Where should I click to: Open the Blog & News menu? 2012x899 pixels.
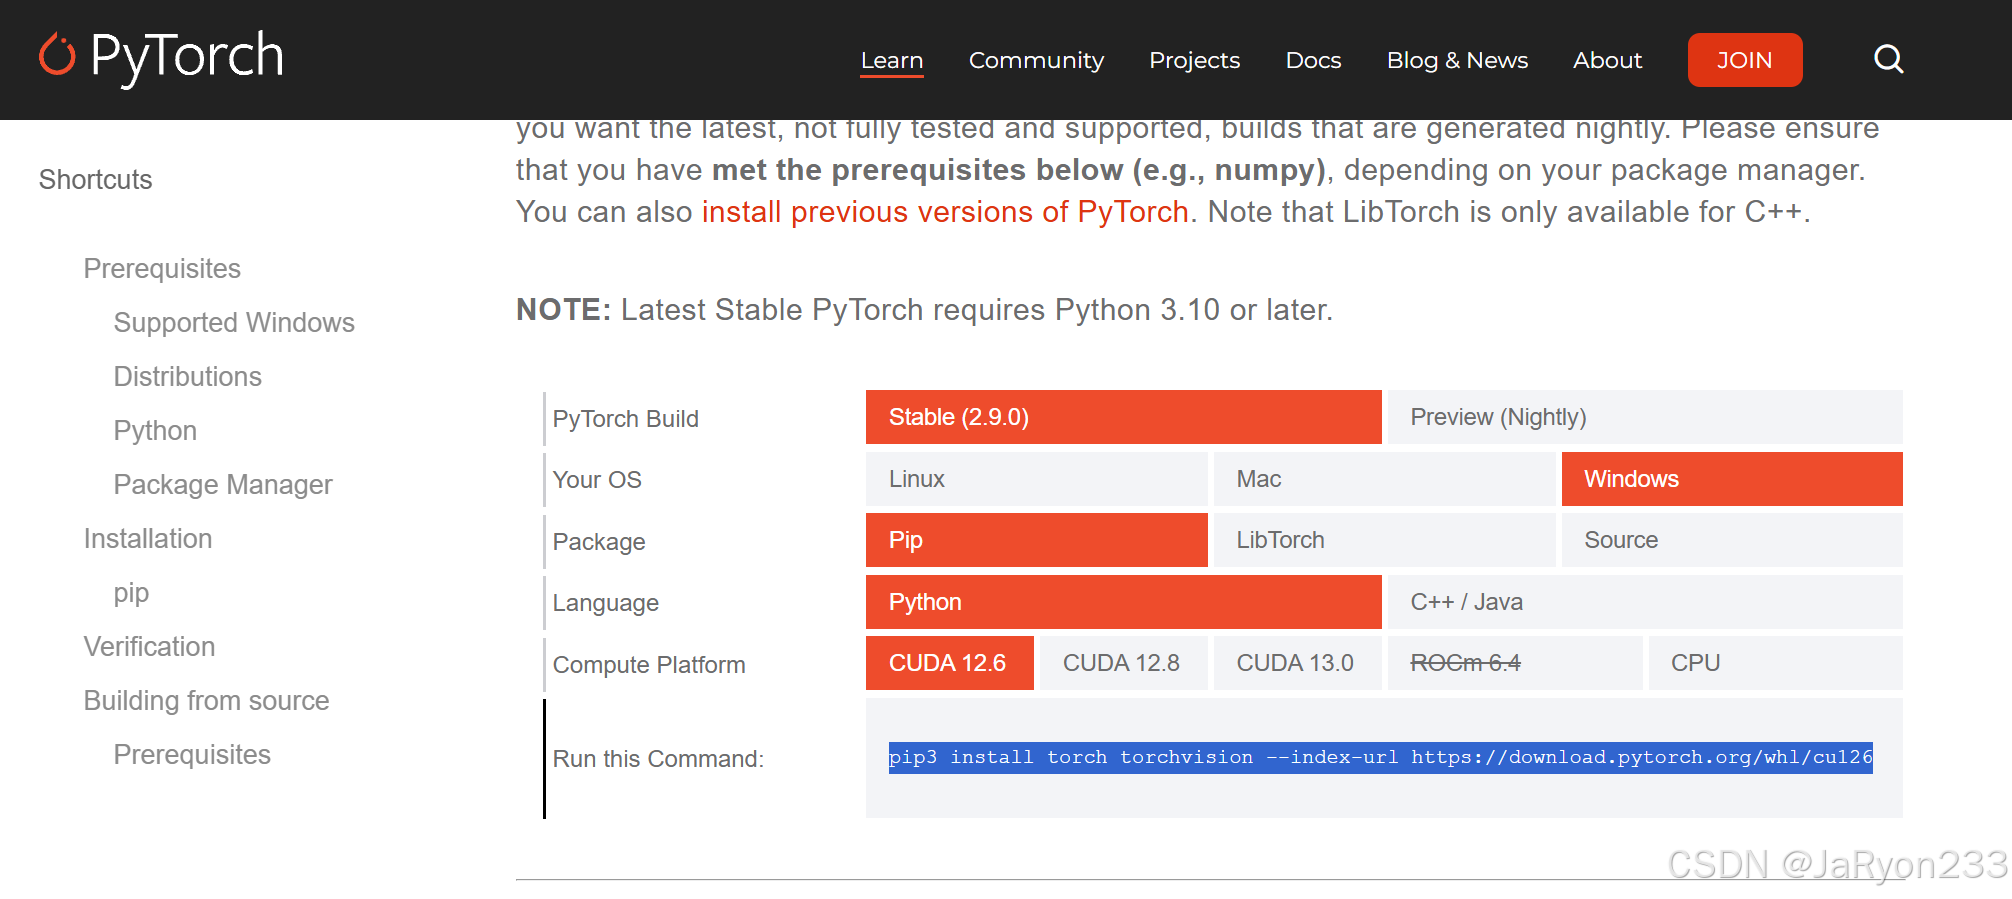point(1457,60)
